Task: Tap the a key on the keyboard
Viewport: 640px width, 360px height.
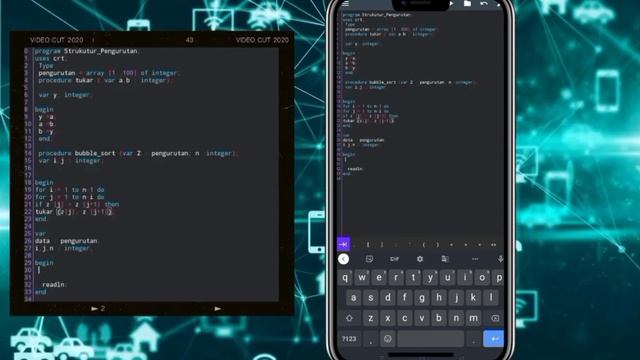Action: click(353, 298)
